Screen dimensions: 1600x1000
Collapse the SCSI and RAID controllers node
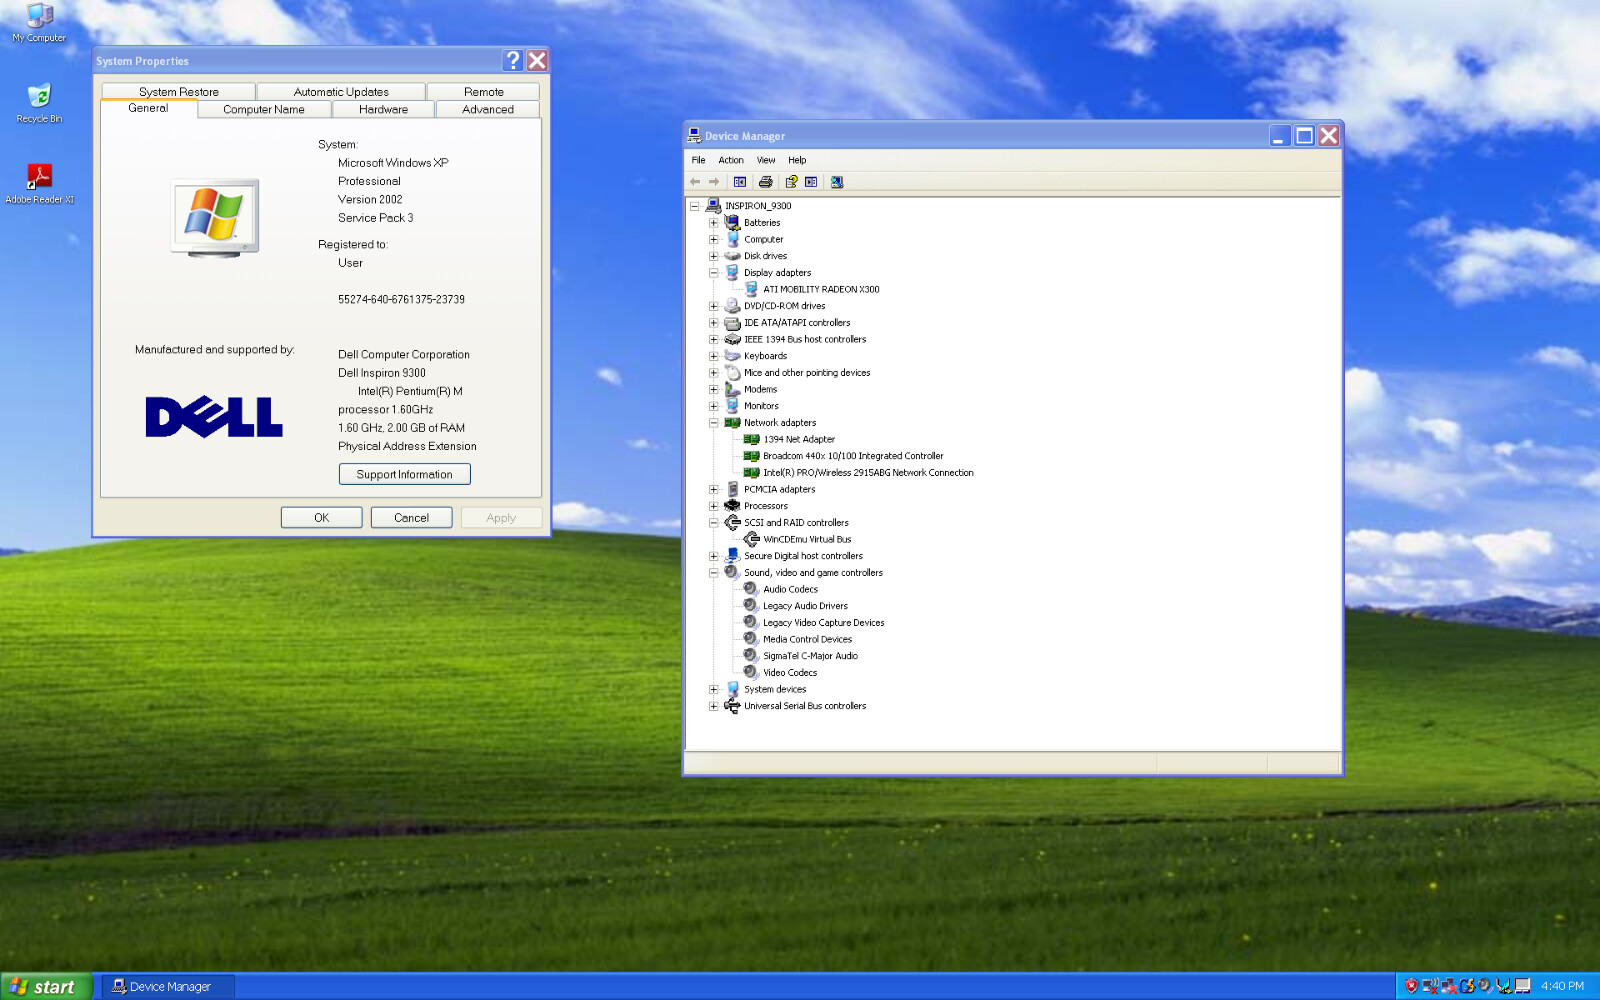[714, 523]
